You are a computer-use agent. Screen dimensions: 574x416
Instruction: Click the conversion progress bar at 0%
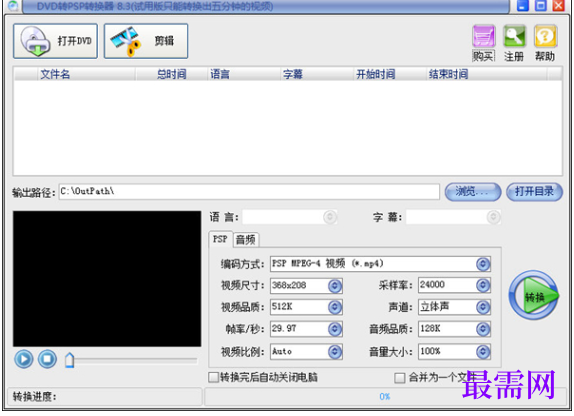(385, 397)
